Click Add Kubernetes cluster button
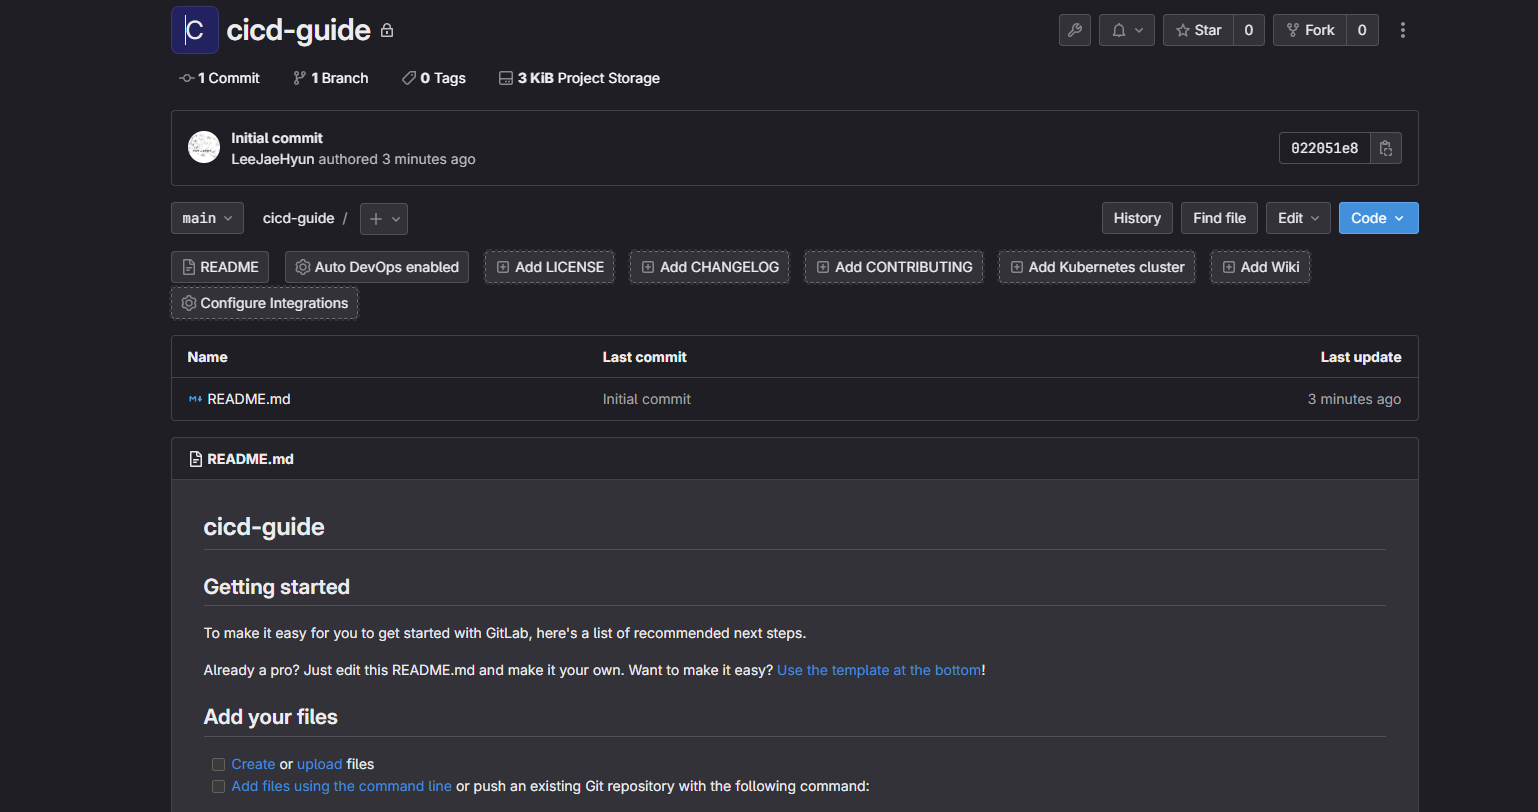The height and width of the screenshot is (812, 1538). coord(1097,267)
